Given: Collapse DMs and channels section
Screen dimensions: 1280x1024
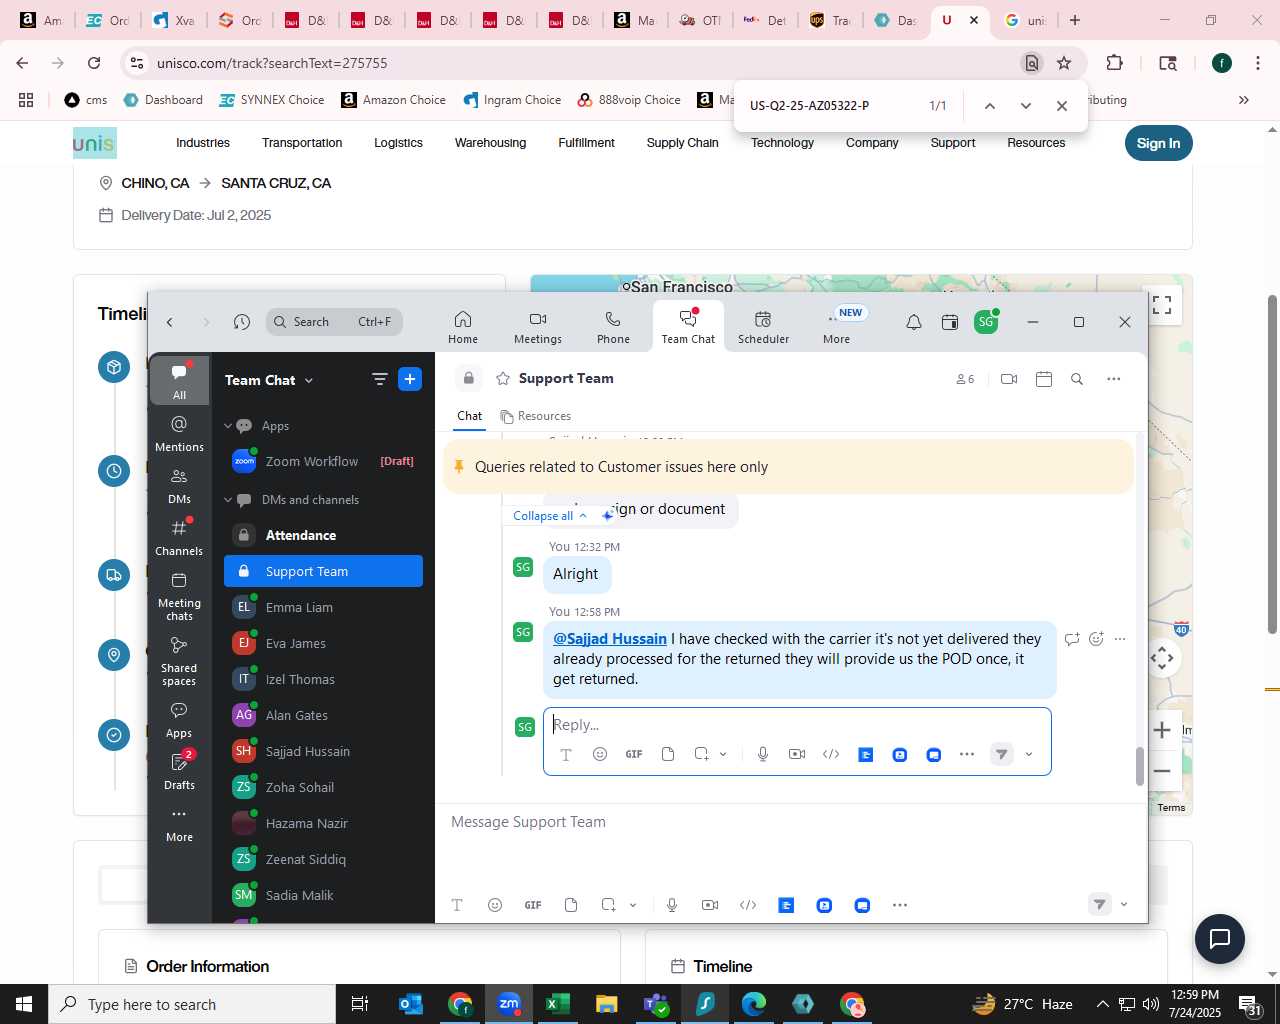Looking at the screenshot, I should pos(228,500).
